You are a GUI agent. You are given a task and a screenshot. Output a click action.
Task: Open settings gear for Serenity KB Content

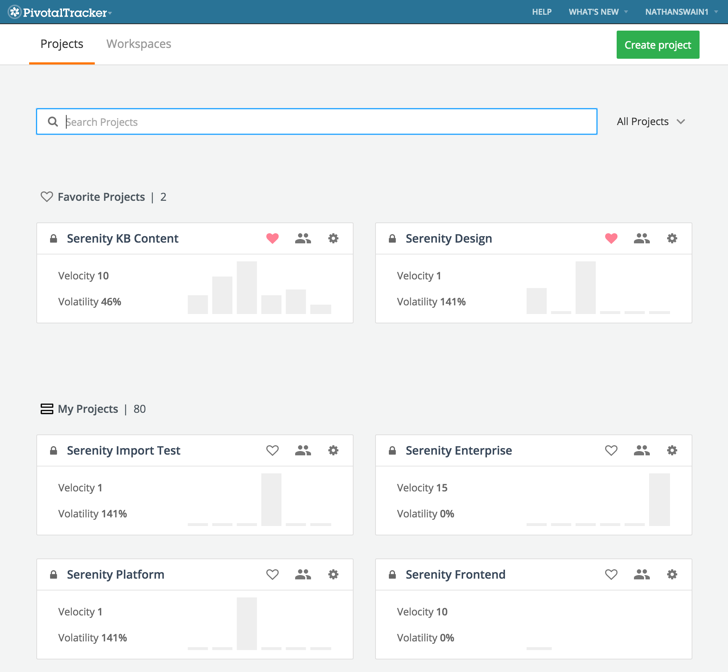(333, 239)
